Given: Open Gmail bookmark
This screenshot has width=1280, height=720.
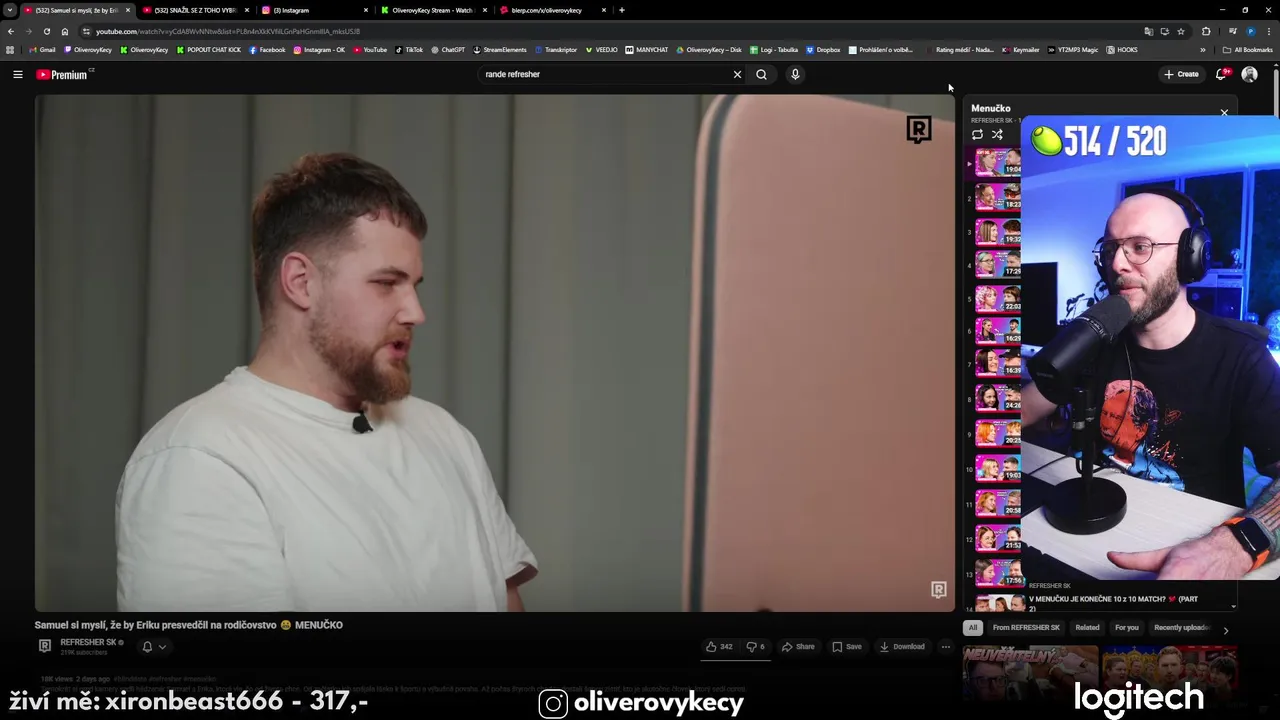Looking at the screenshot, I should pyautogui.click(x=43, y=49).
